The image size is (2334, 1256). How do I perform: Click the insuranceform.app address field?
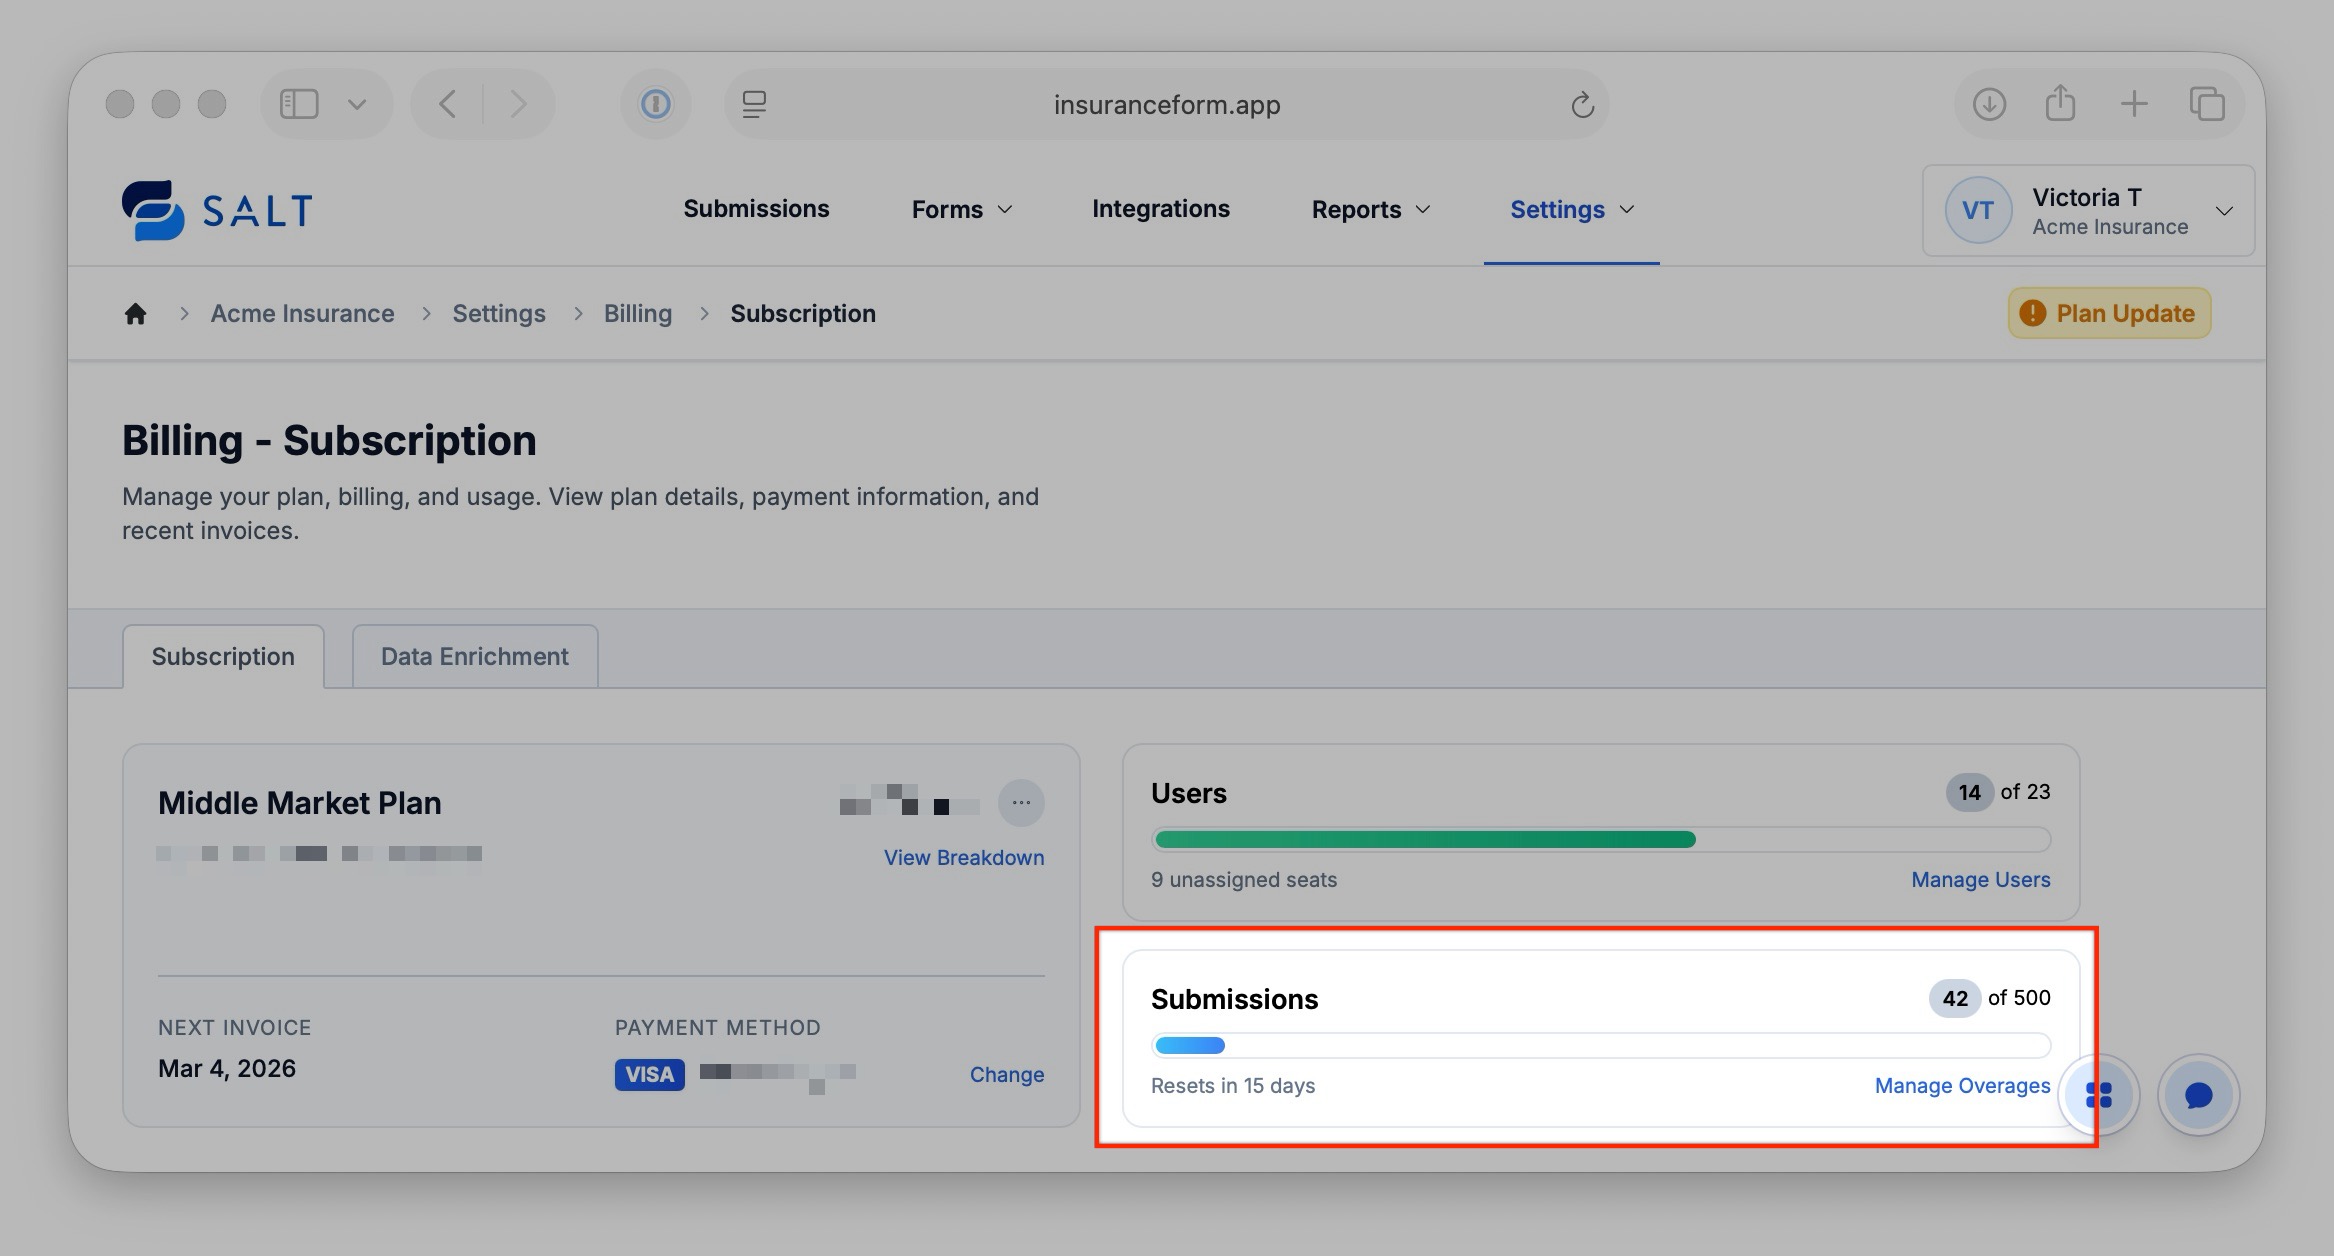[x=1166, y=105]
